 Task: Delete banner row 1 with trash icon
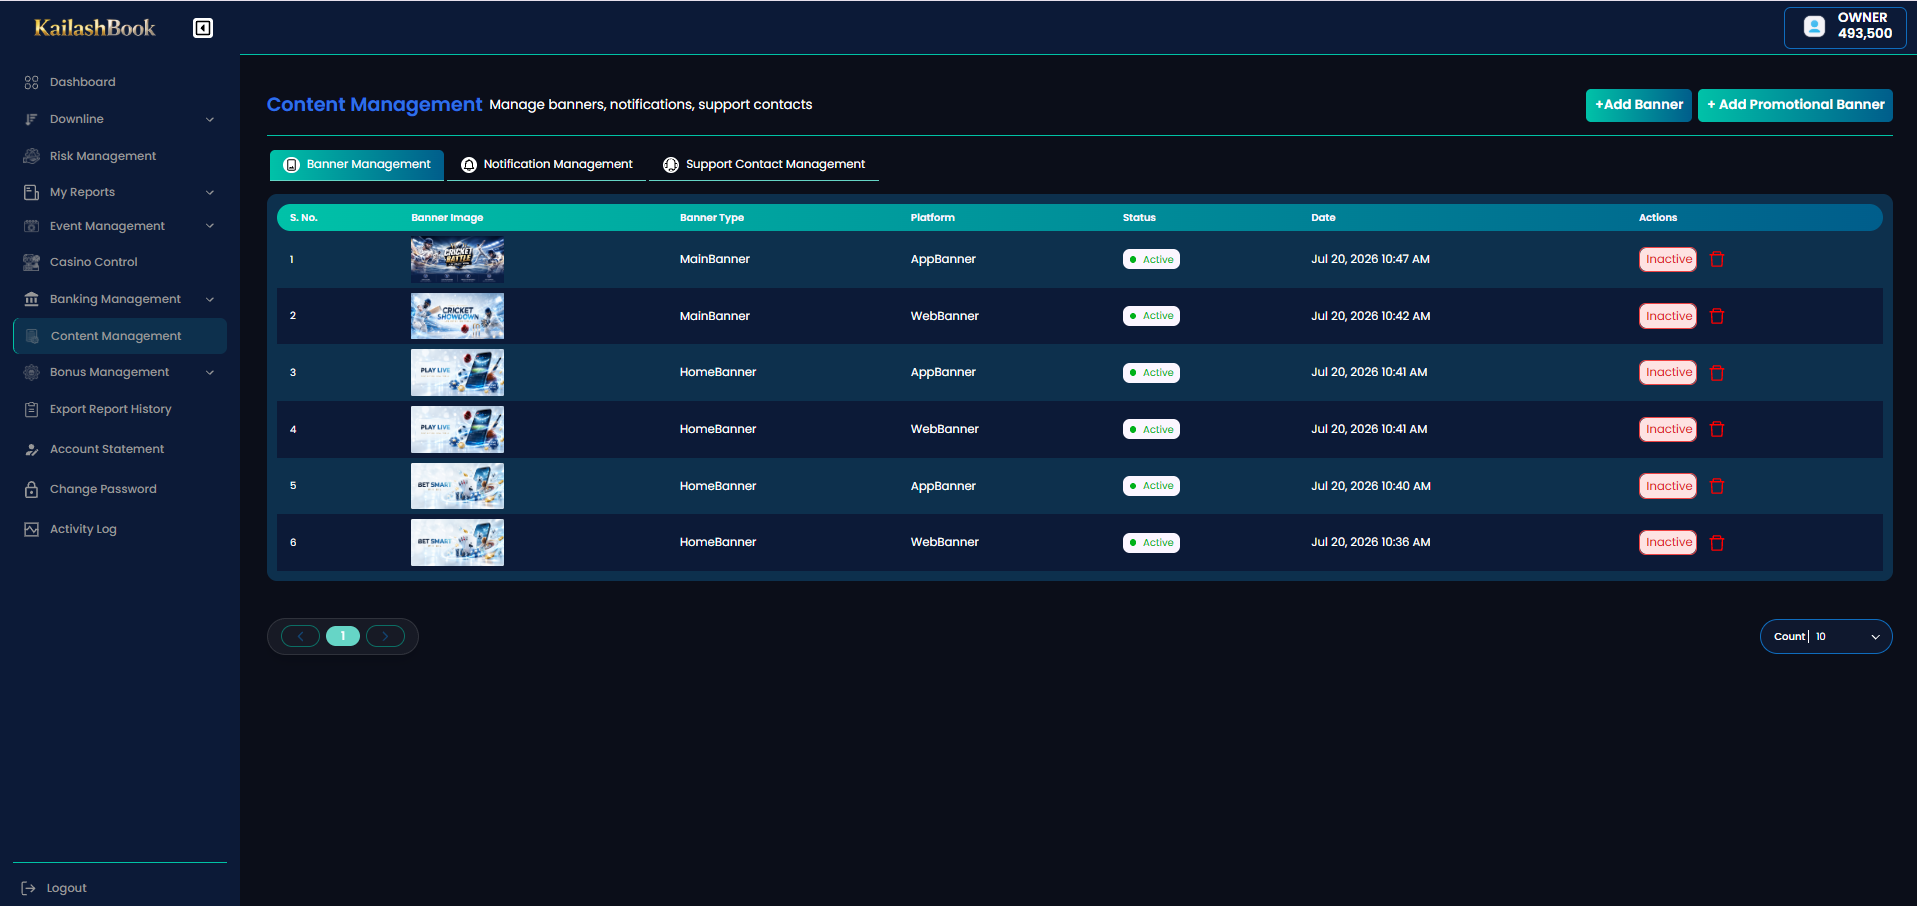click(1717, 259)
